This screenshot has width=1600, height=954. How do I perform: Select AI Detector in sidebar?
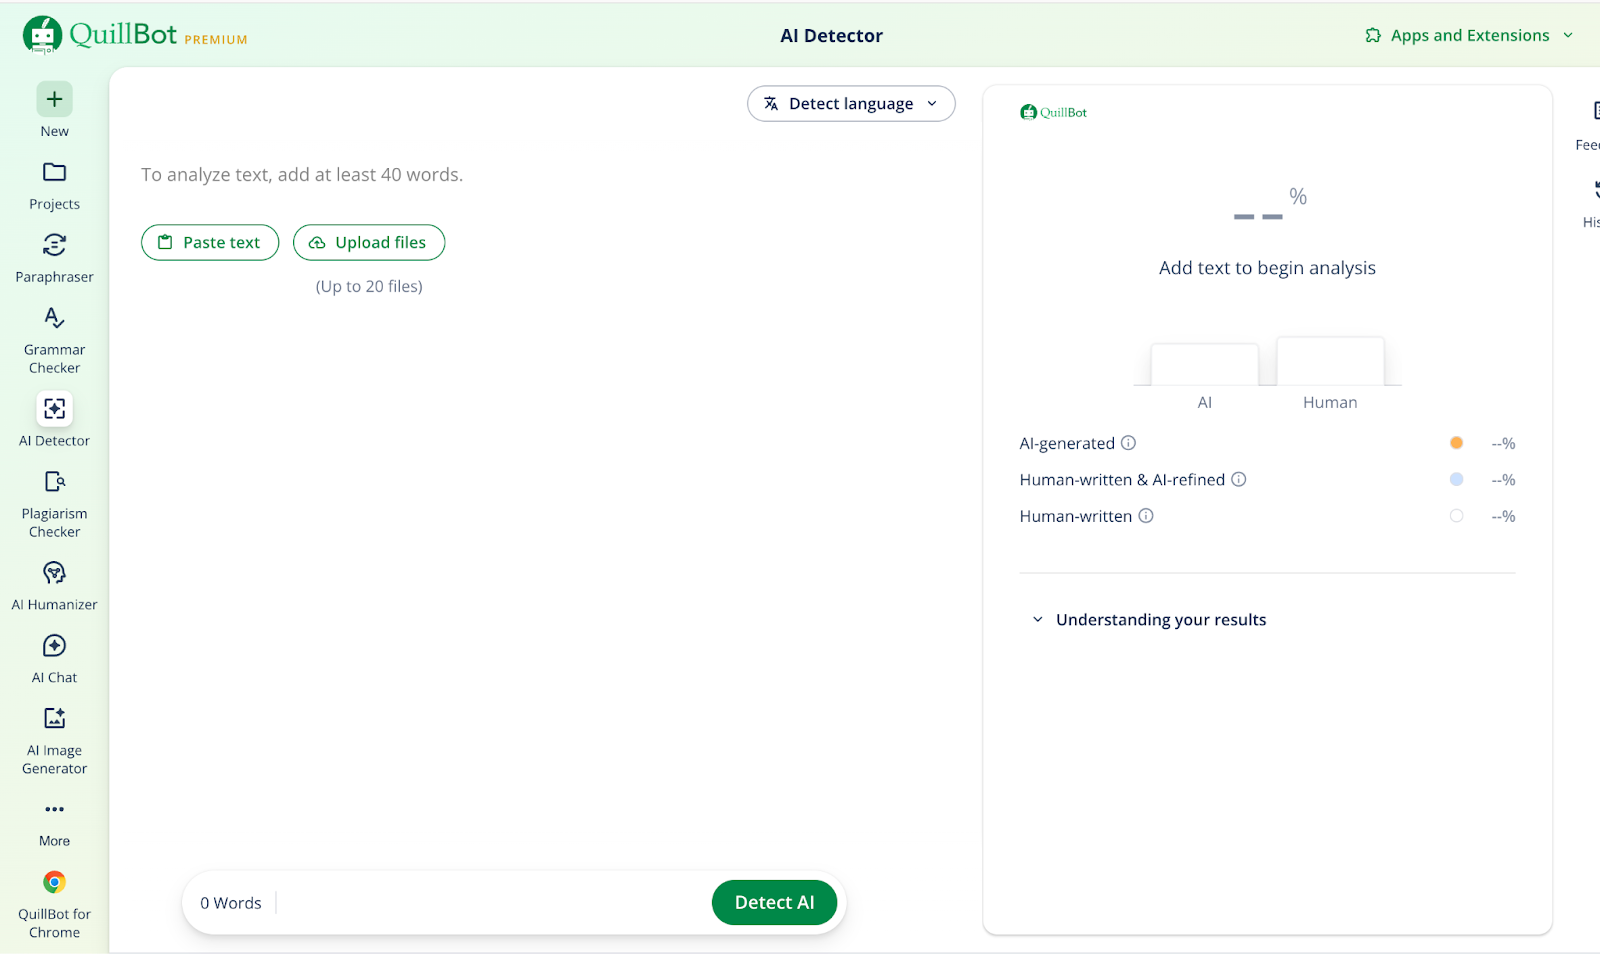(54, 409)
